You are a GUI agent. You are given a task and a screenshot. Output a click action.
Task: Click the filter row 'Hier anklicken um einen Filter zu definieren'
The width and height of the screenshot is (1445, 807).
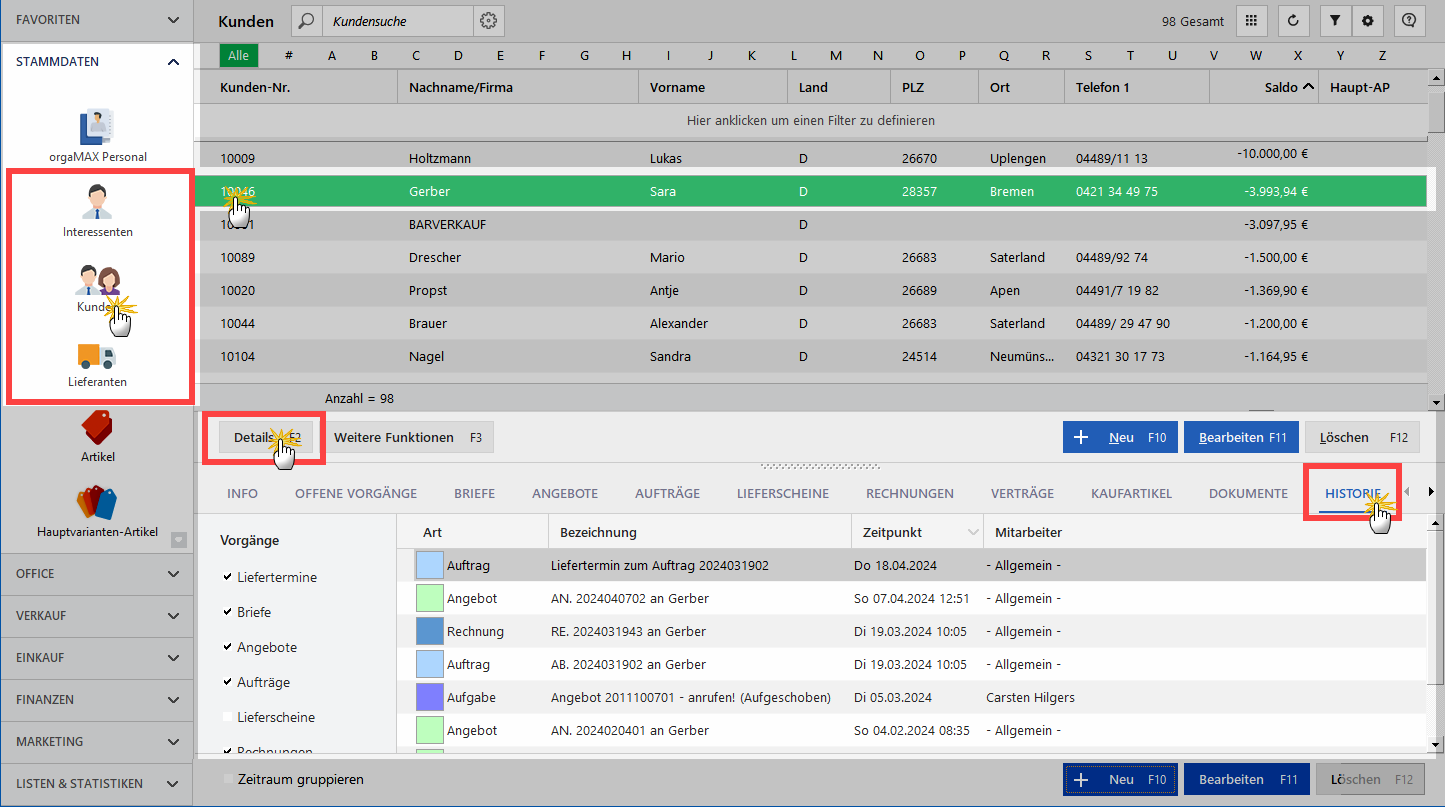811,120
